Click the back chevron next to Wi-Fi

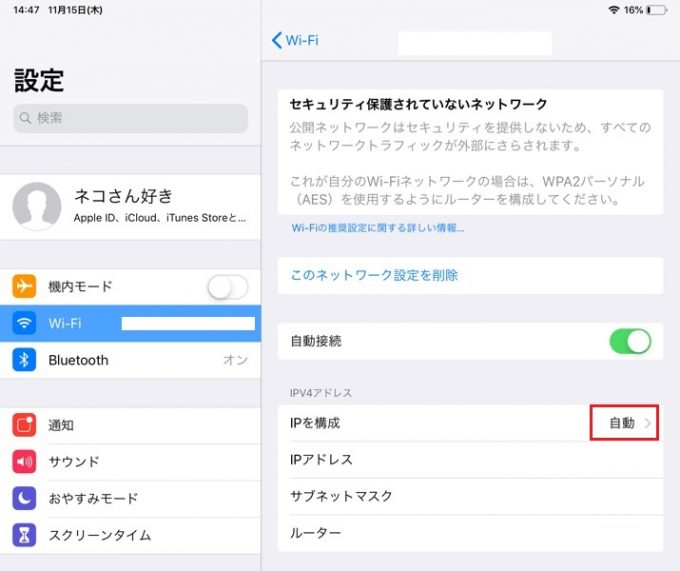pos(277,40)
